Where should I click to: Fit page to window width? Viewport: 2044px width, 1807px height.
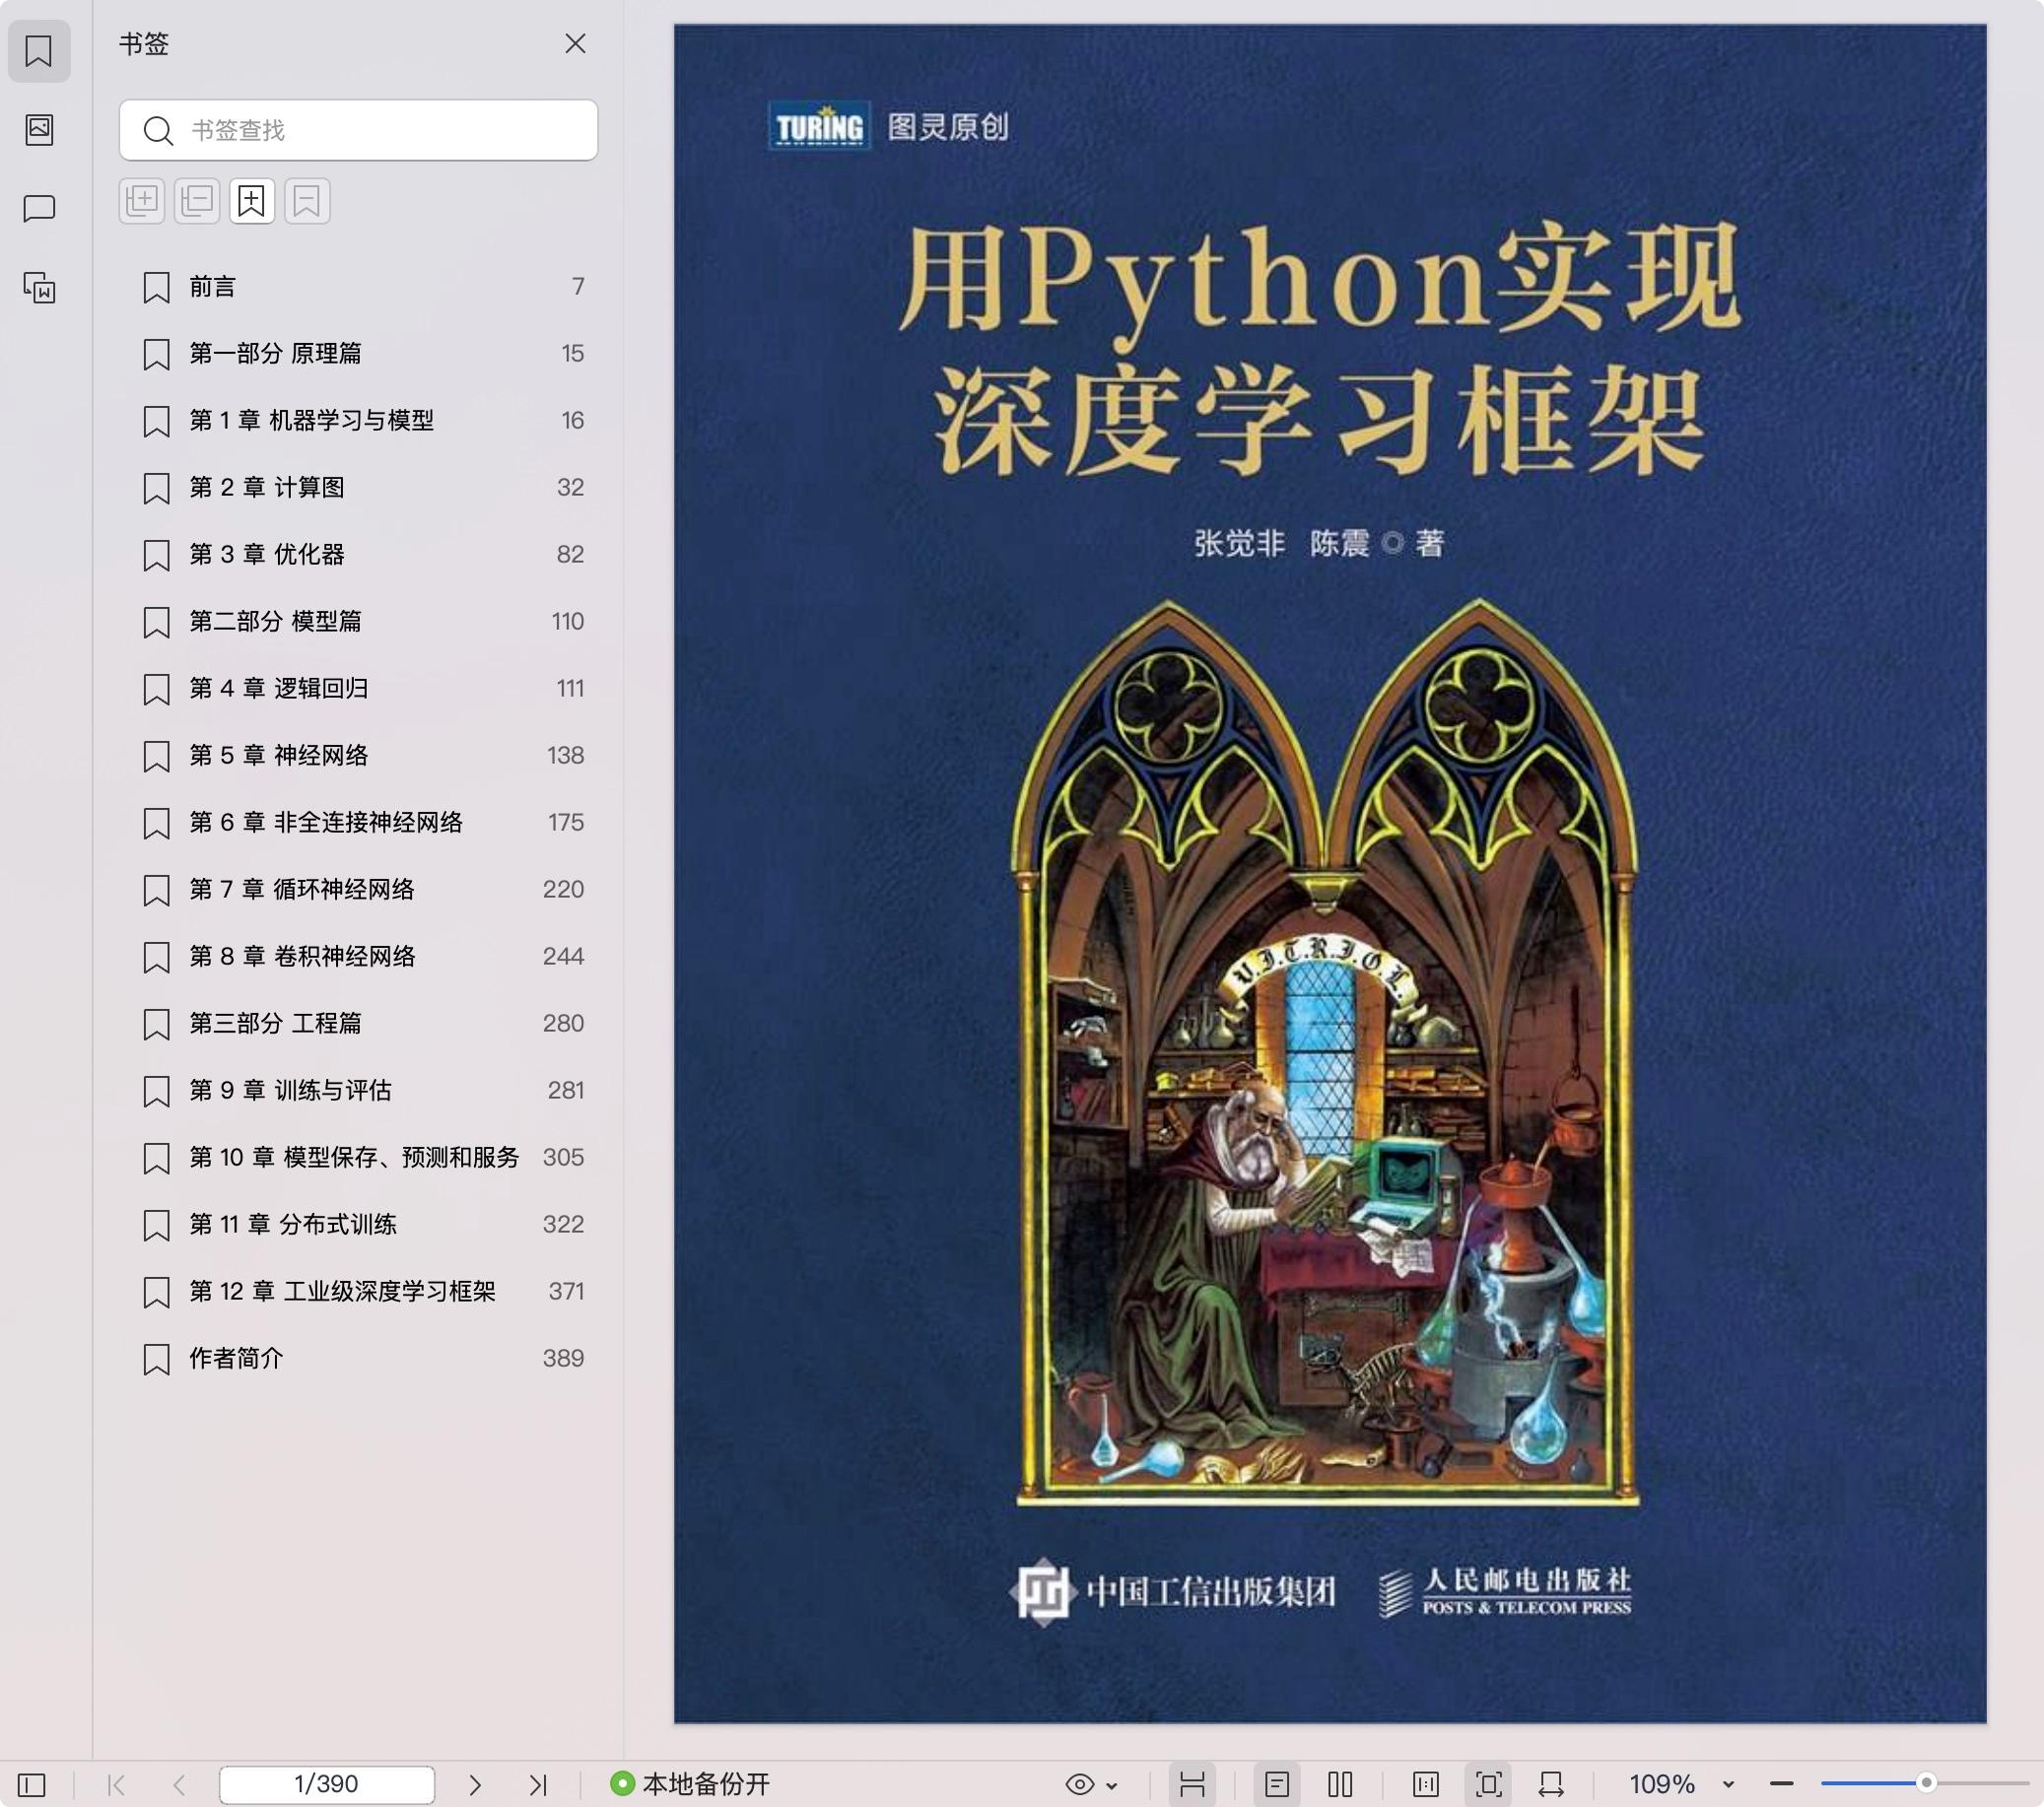coord(1551,1785)
